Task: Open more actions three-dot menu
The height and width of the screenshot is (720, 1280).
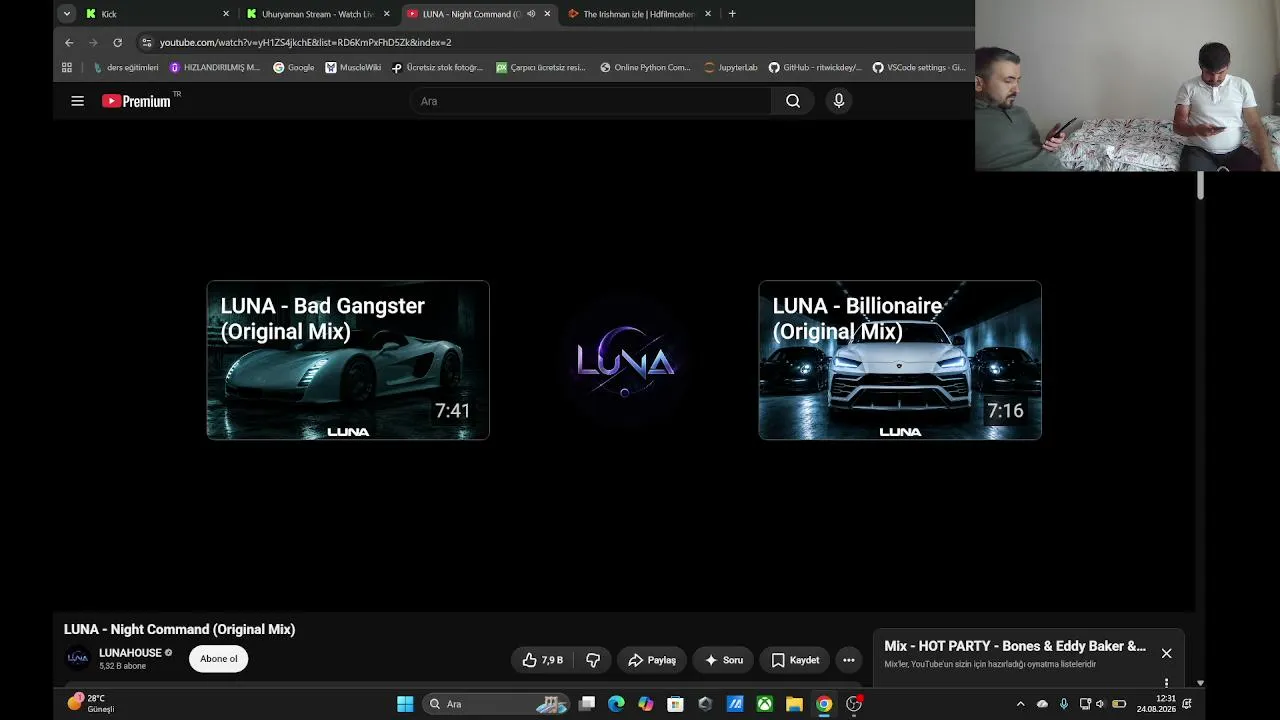Action: tap(849, 660)
